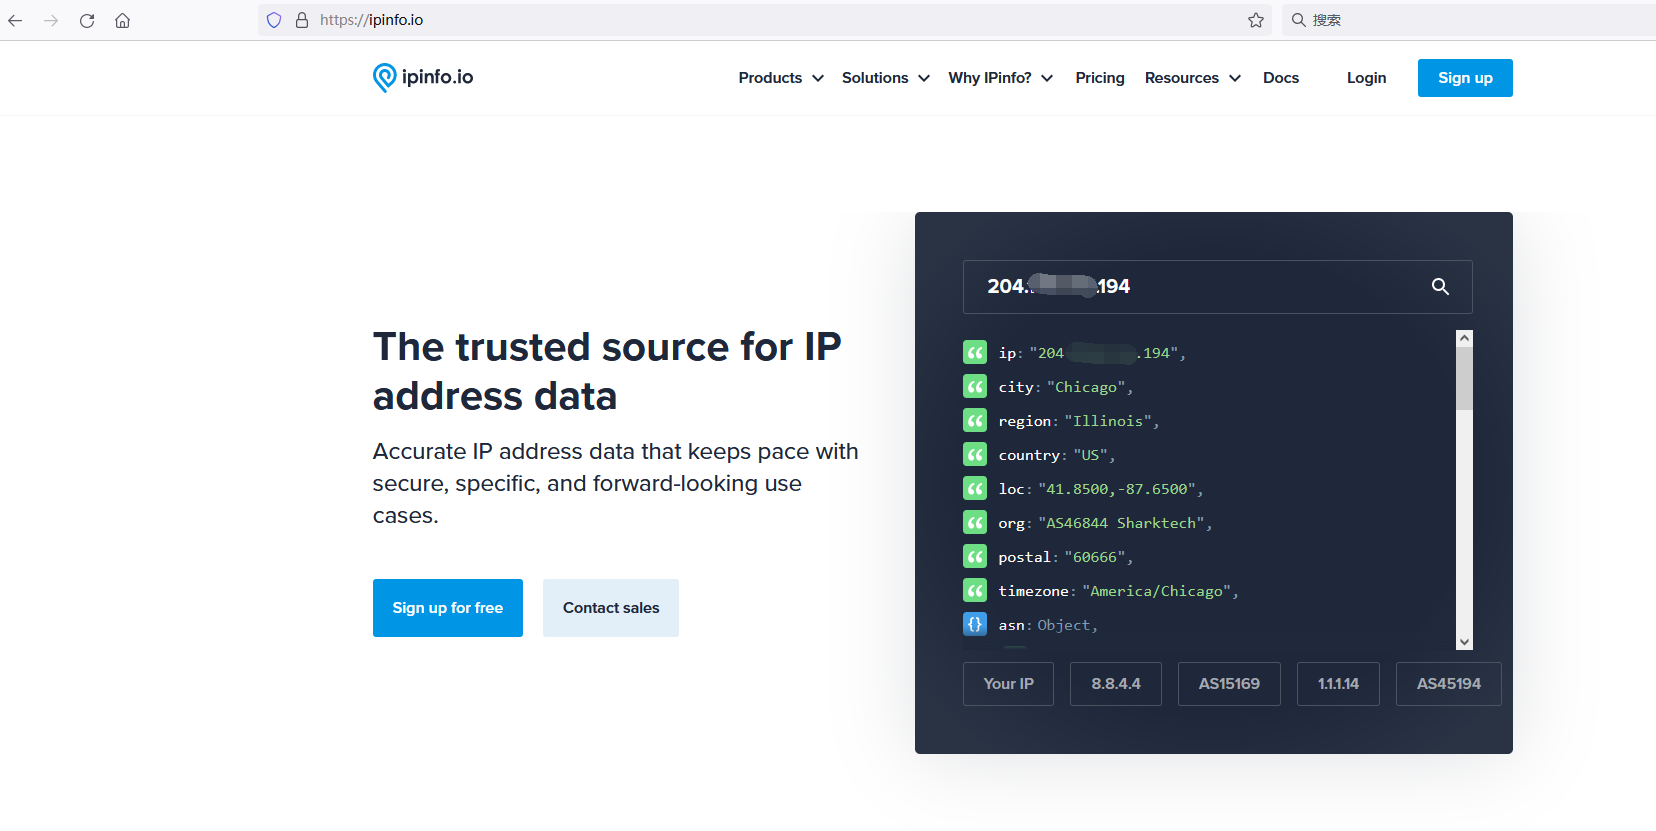The height and width of the screenshot is (831, 1656).
Task: Click the magnifier icon in IP search box
Action: (x=1440, y=287)
